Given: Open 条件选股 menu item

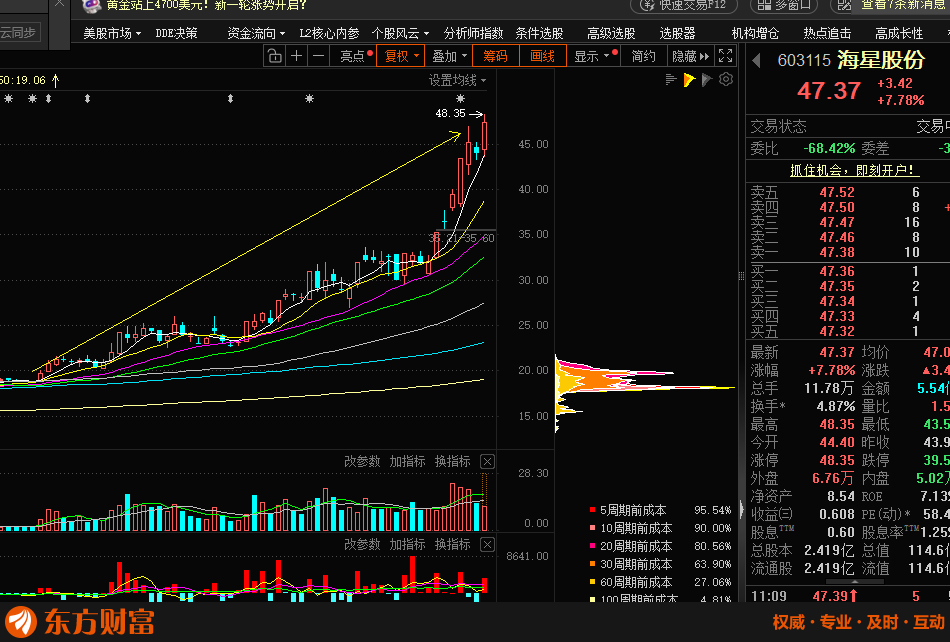Looking at the screenshot, I should pyautogui.click(x=539, y=33).
